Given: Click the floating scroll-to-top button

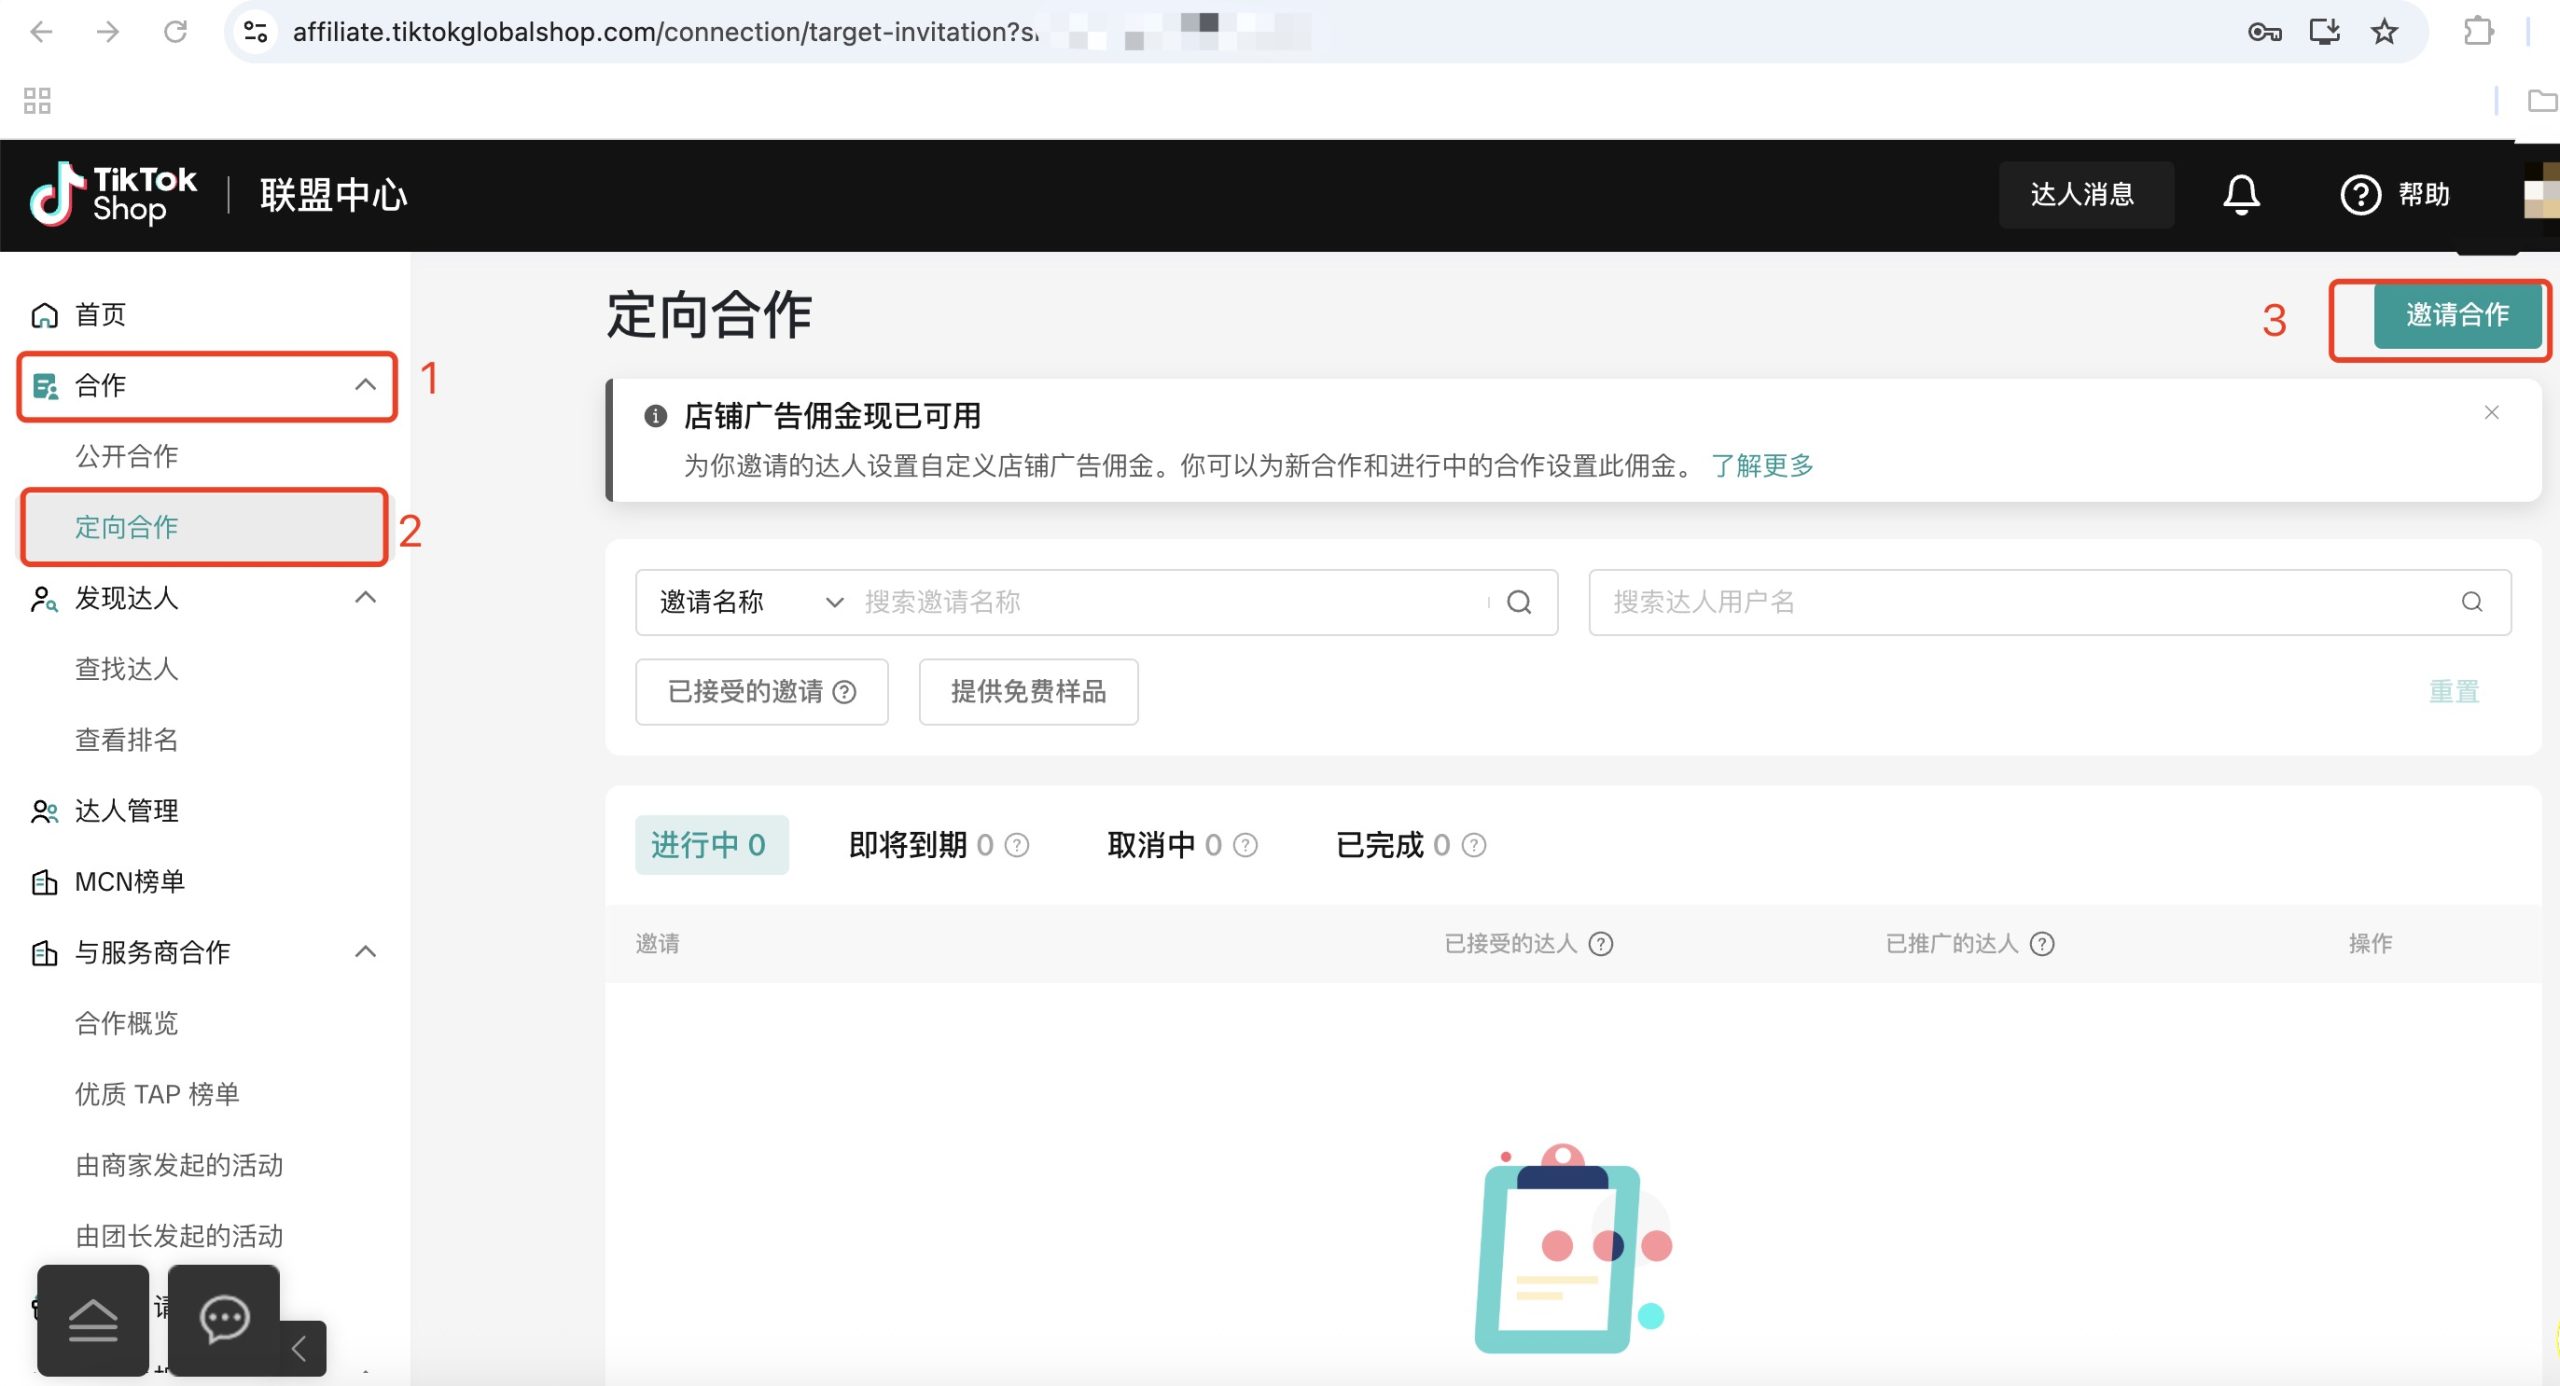Looking at the screenshot, I should [93, 1320].
